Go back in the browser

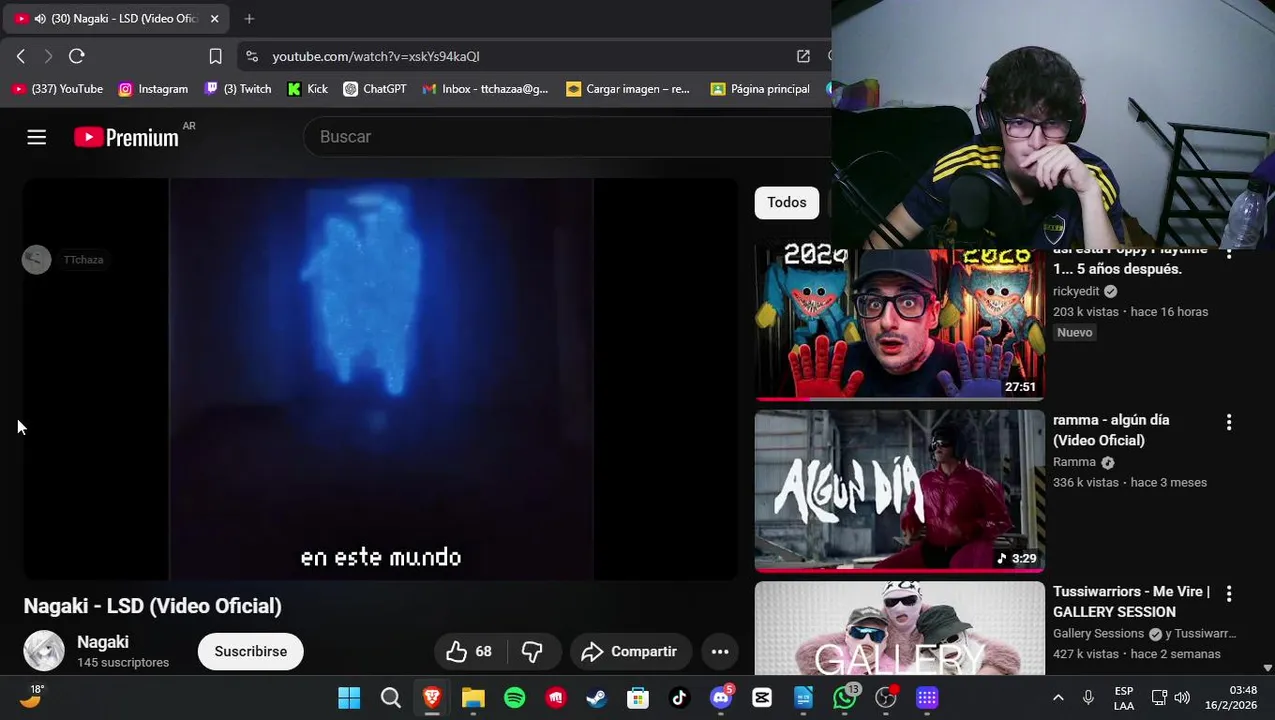(x=21, y=56)
